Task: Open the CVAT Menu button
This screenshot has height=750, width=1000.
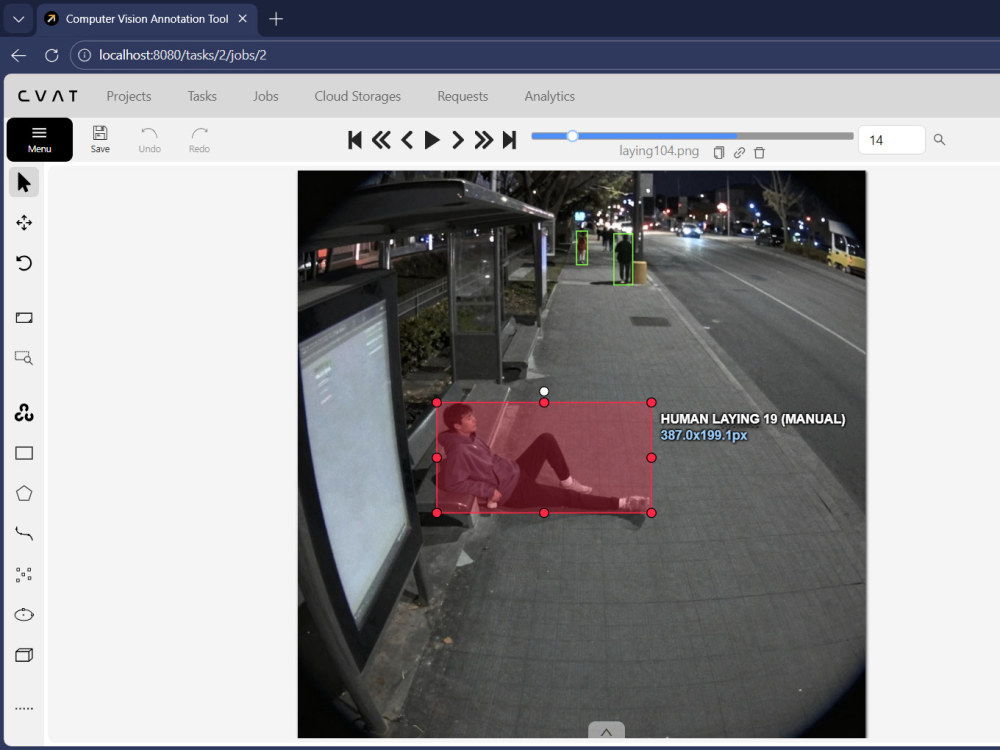Action: (40, 140)
